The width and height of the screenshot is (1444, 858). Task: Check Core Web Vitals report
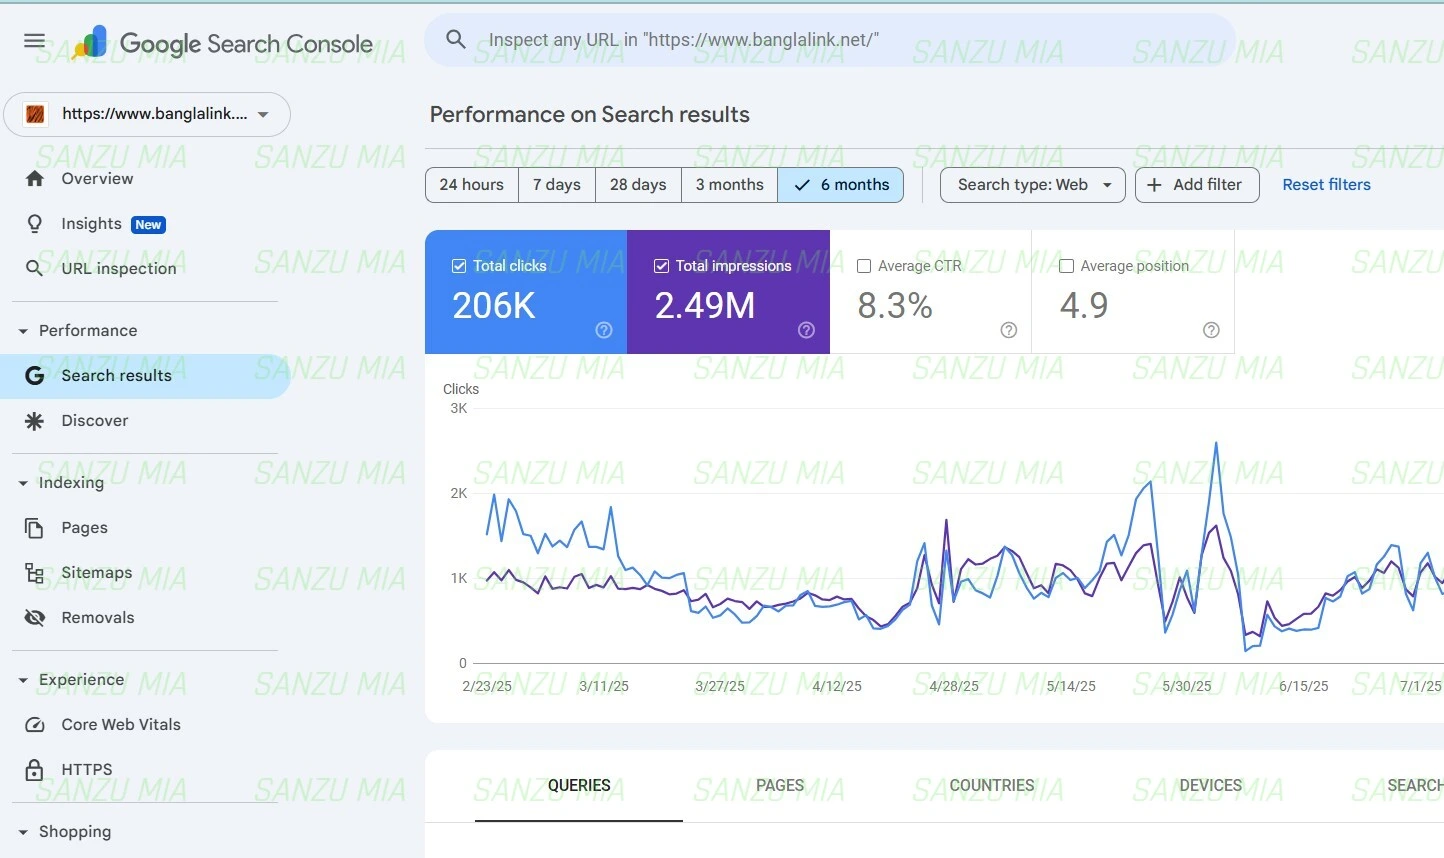point(120,724)
